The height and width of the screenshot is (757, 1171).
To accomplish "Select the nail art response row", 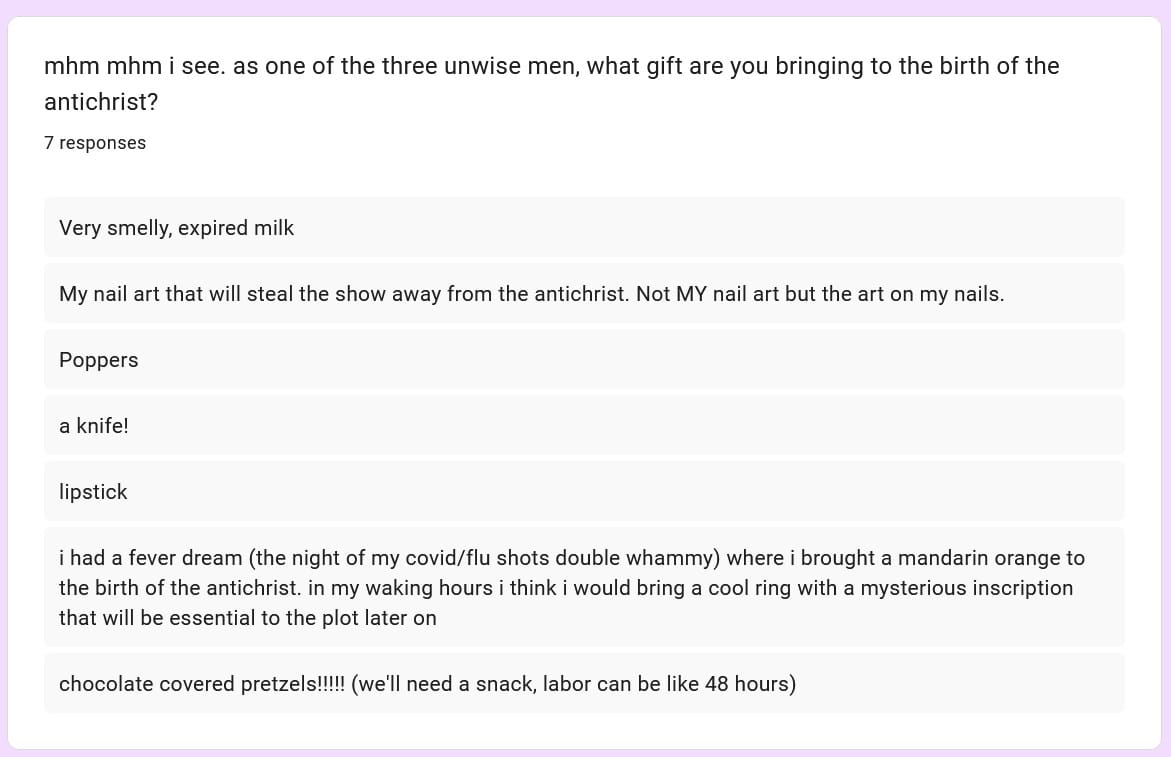I will [x=584, y=293].
